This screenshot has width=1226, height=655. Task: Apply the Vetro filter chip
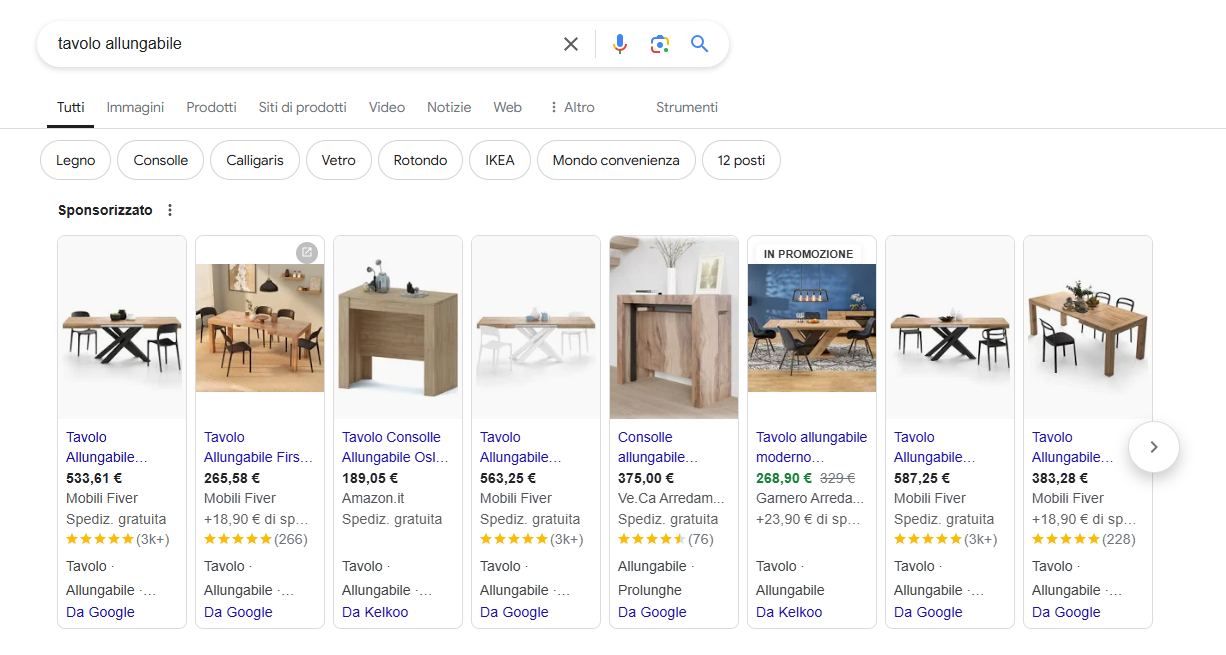(x=339, y=160)
